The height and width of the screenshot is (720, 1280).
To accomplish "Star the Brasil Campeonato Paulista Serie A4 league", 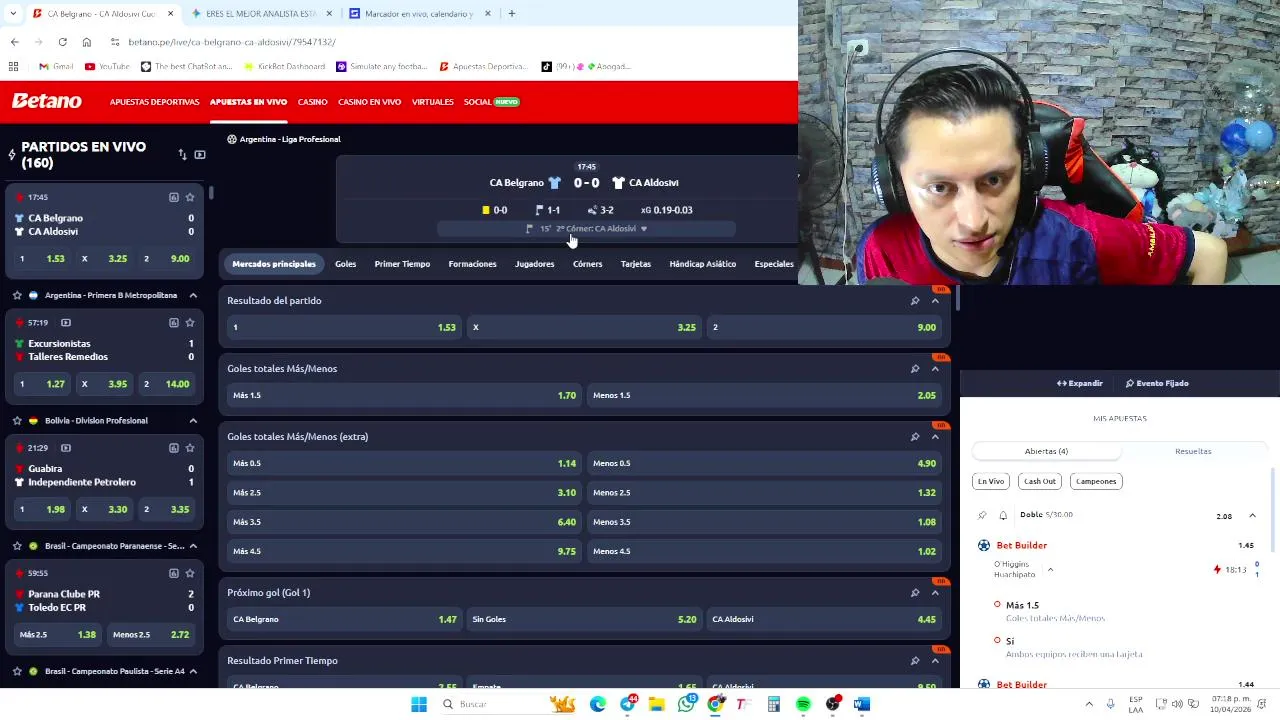I will (17, 671).
